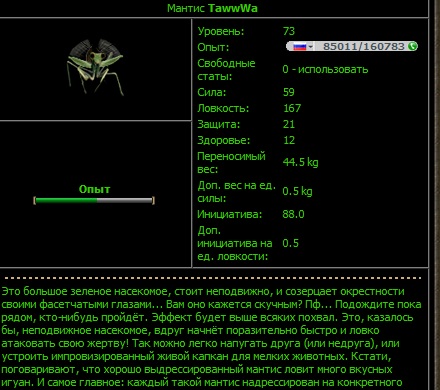Click the 'Инициатива:' label
This screenshot has height=390, width=440.
click(230, 214)
